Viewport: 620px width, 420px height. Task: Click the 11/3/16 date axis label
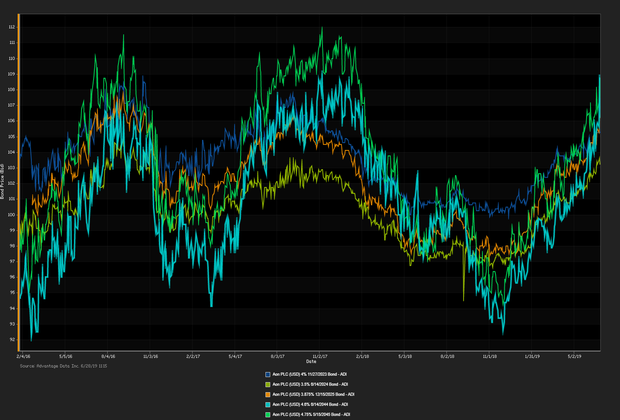click(x=150, y=356)
